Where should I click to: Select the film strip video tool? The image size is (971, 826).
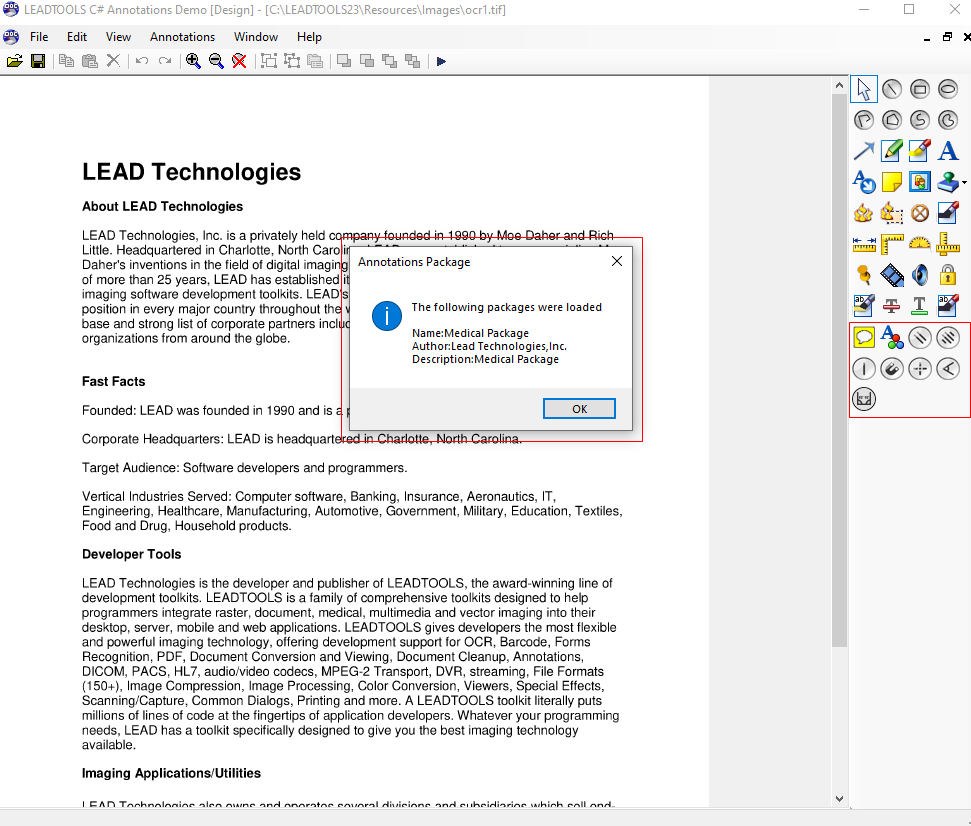[892, 275]
